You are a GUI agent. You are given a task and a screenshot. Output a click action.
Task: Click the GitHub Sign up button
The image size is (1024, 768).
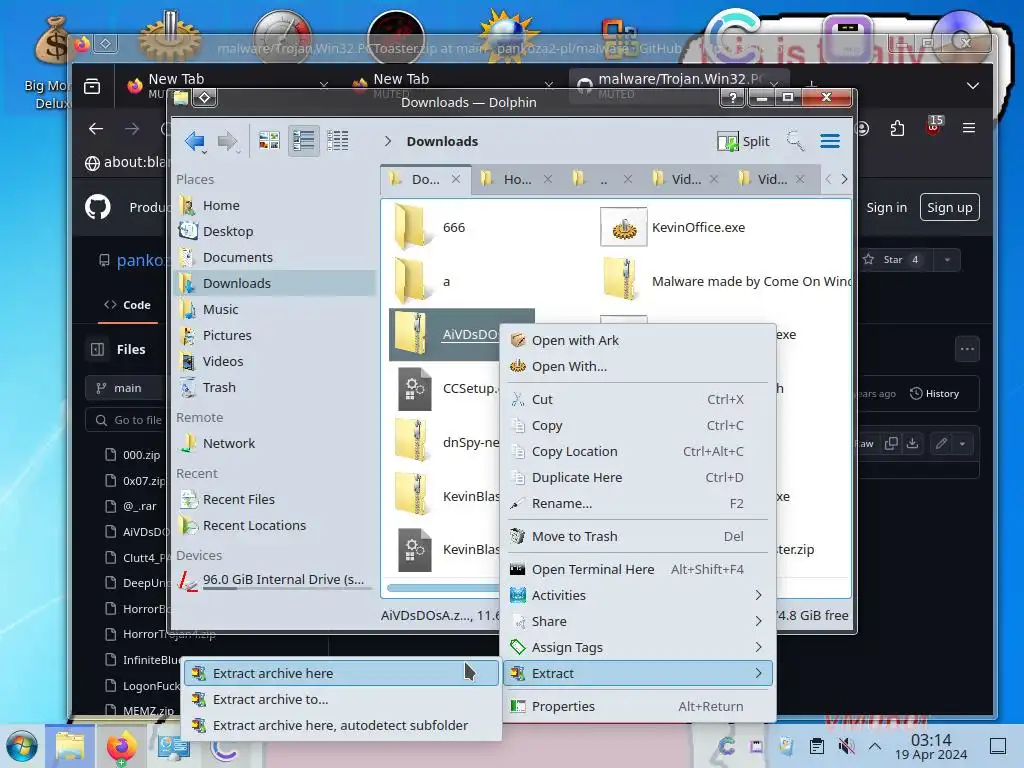pyautogui.click(x=950, y=208)
